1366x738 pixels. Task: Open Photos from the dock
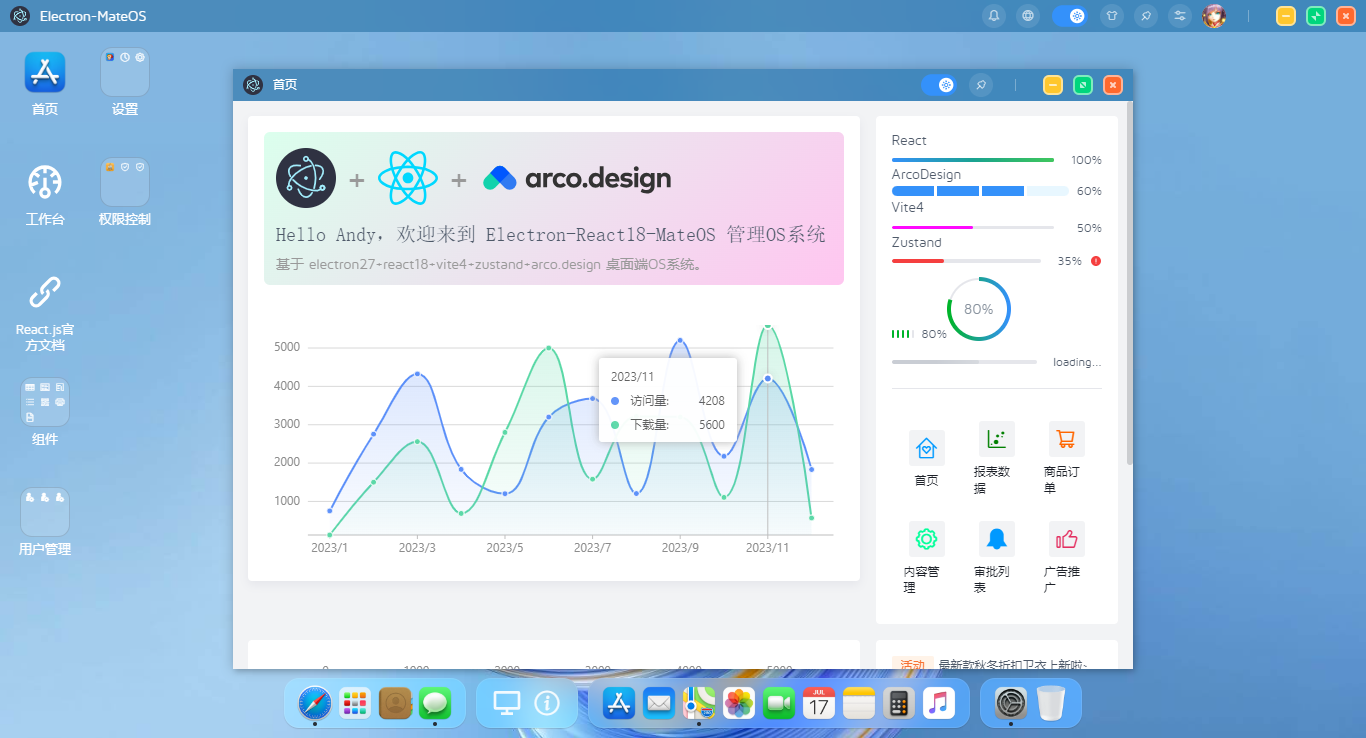tap(739, 704)
